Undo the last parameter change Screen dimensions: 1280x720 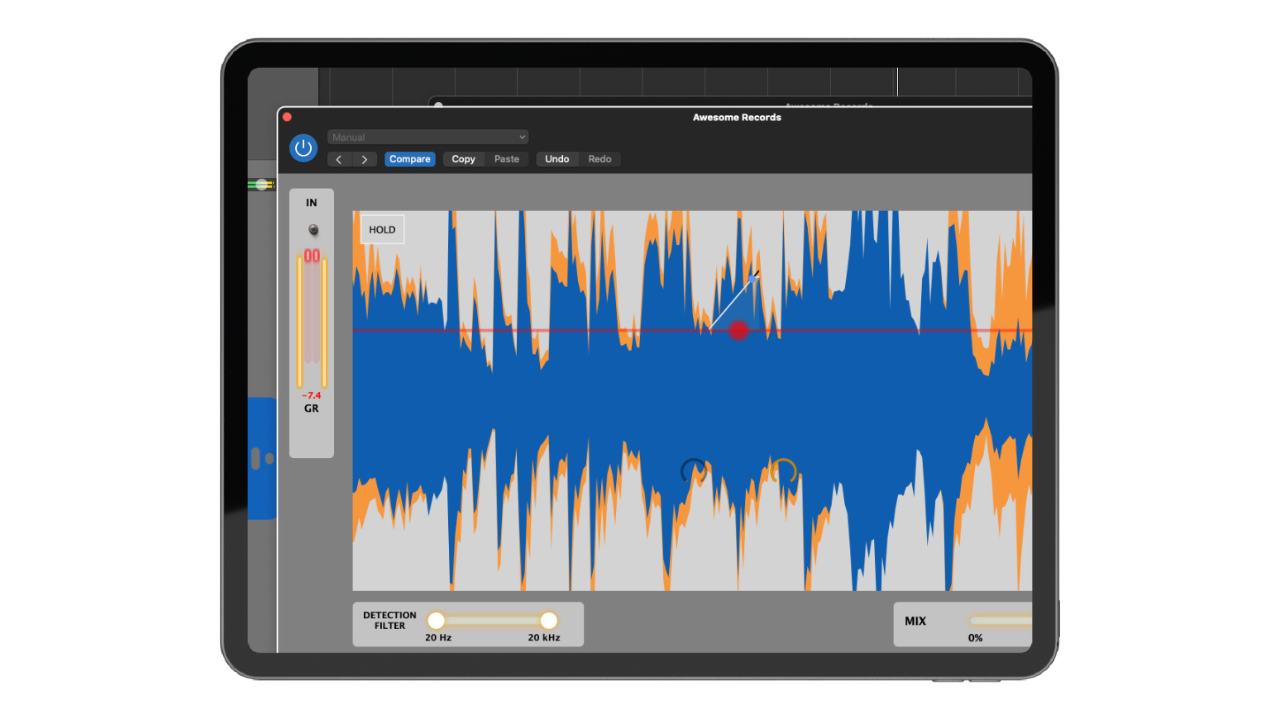point(557,159)
